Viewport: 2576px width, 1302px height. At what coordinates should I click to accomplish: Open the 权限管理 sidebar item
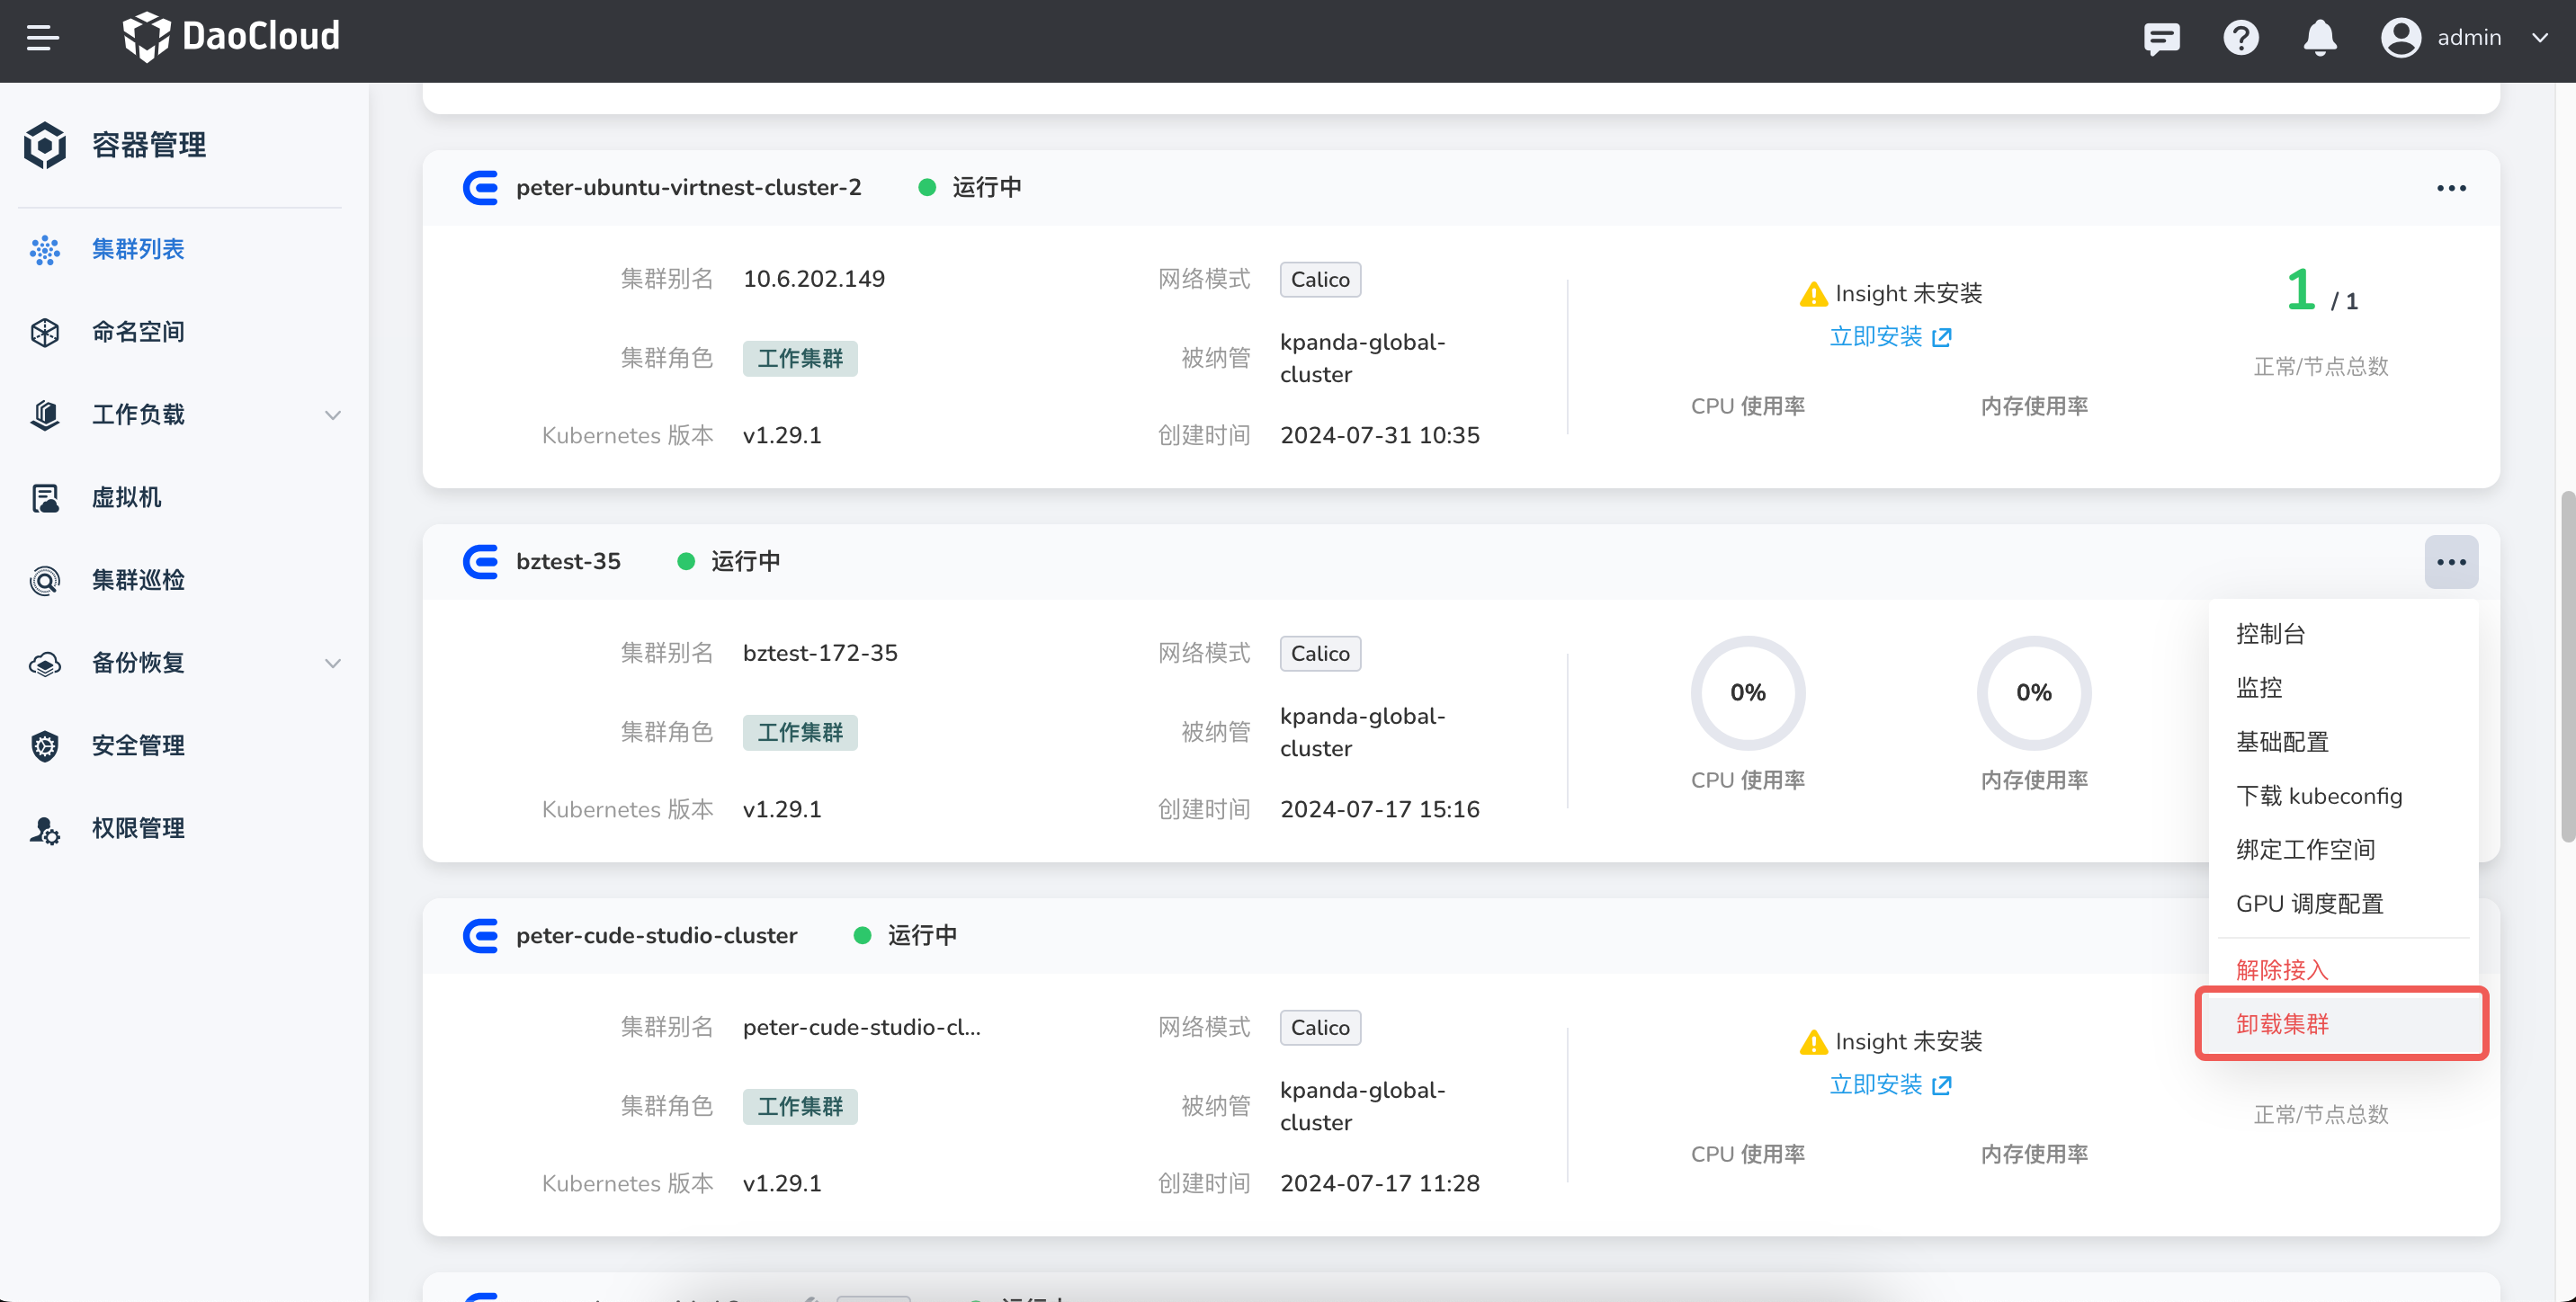tap(138, 828)
